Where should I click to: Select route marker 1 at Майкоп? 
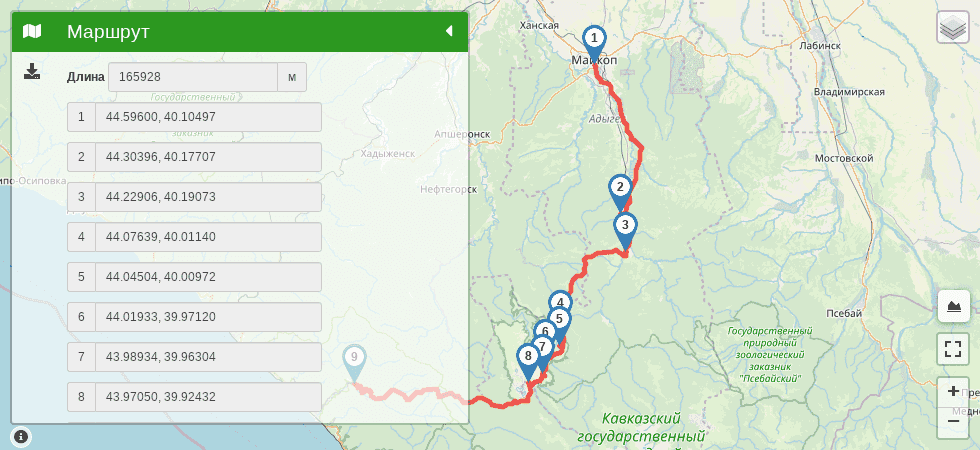594,42
